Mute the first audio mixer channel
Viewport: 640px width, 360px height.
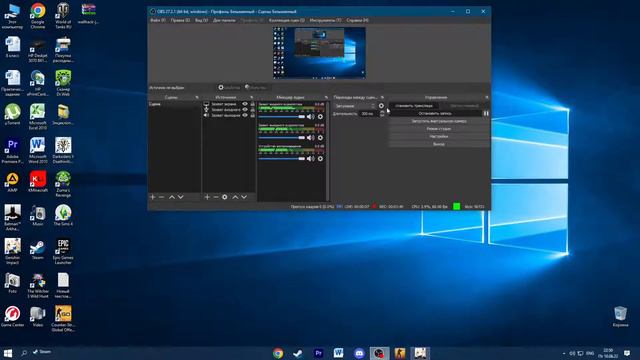311,117
